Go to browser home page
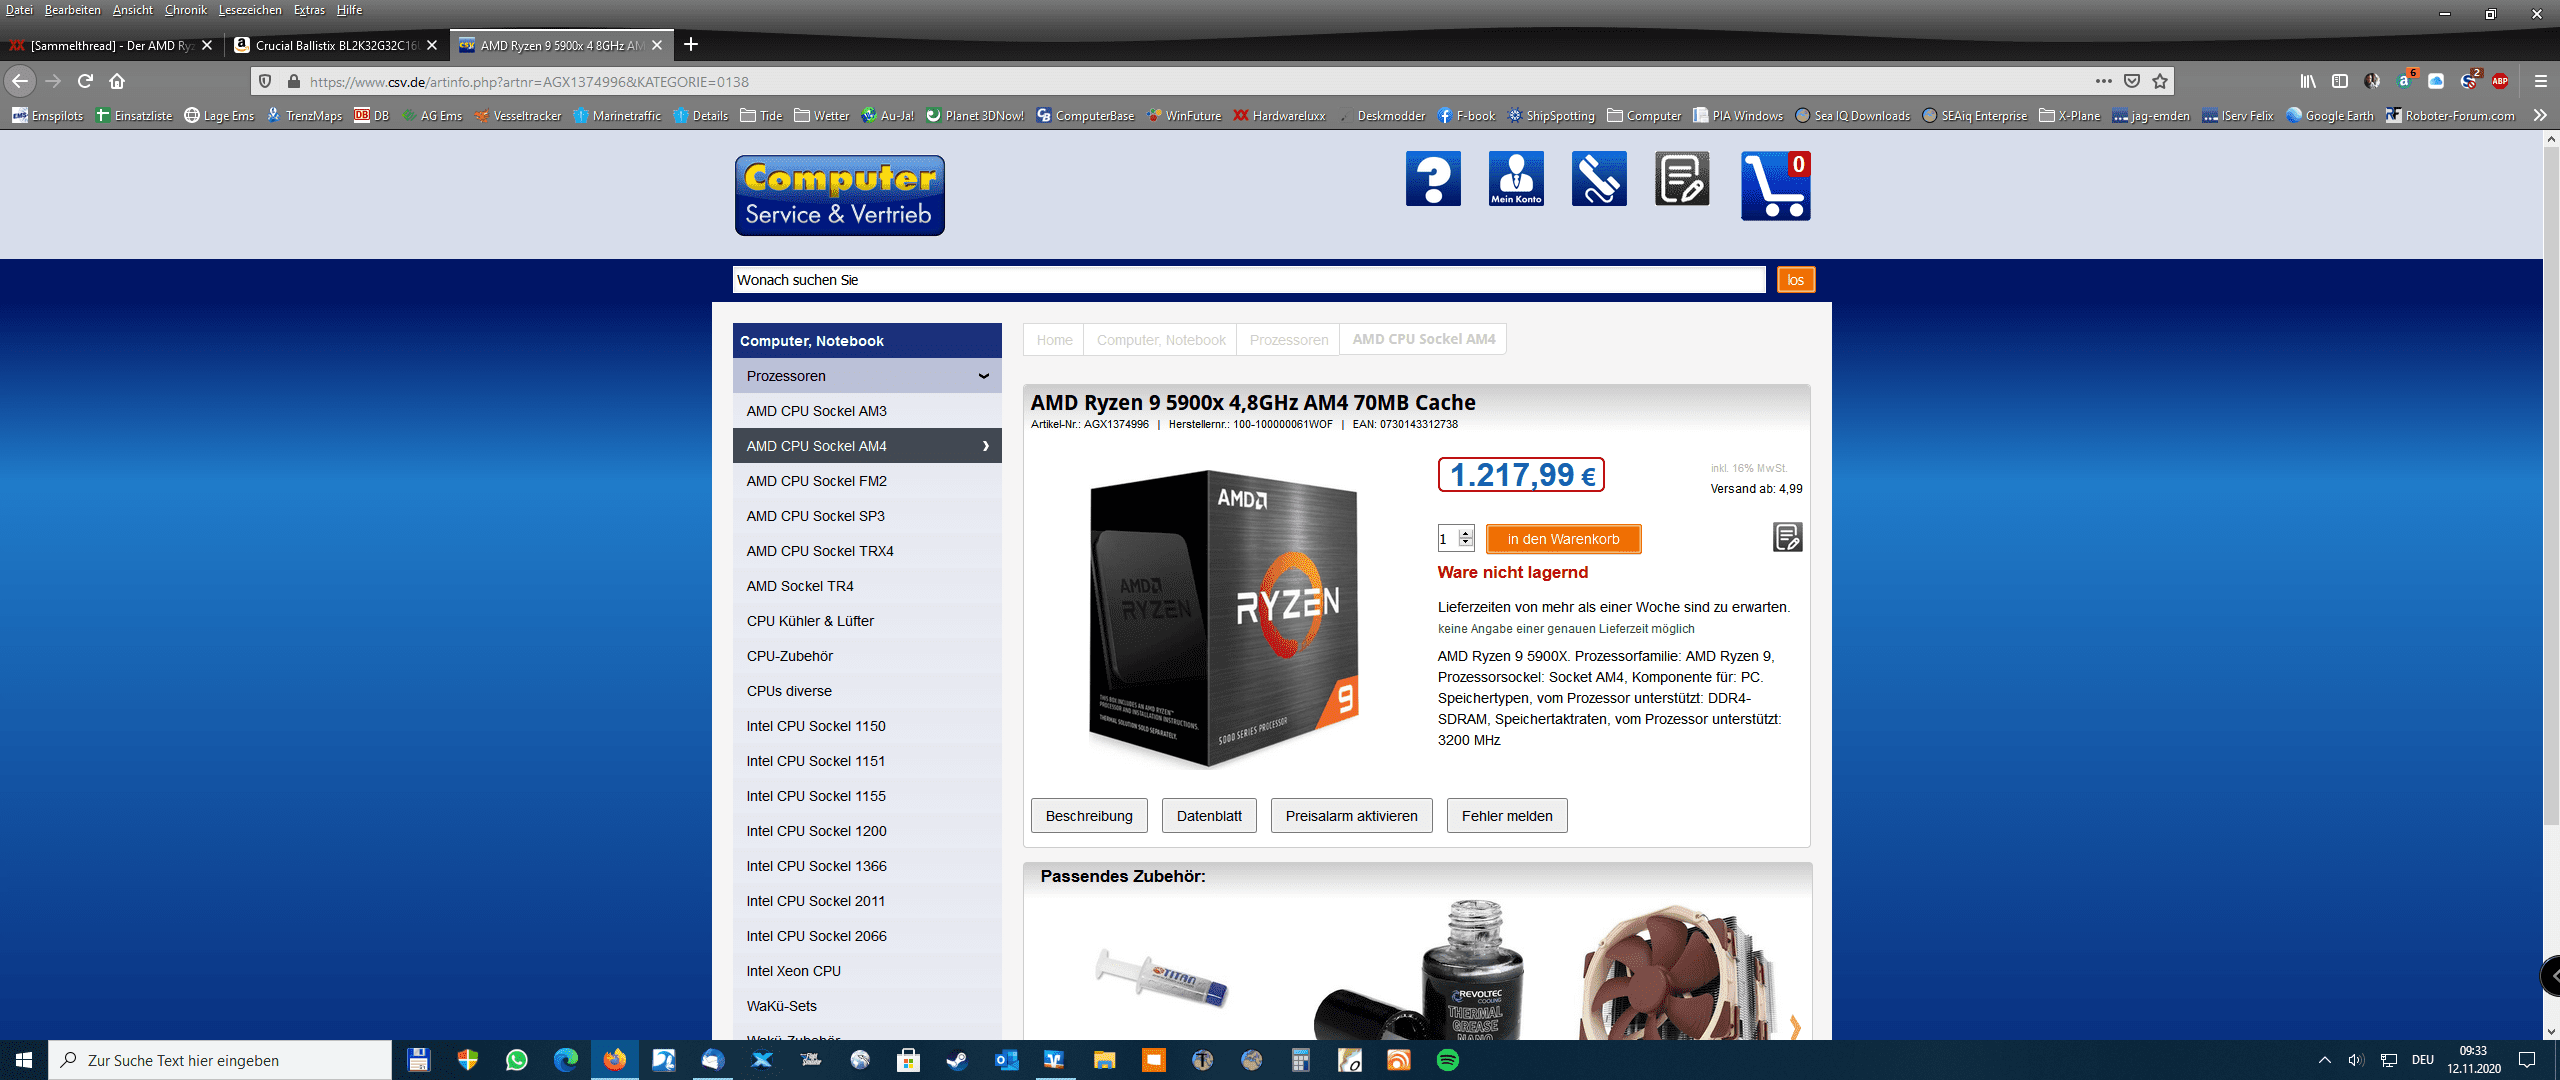Viewport: 2560px width, 1080px height. [x=117, y=81]
